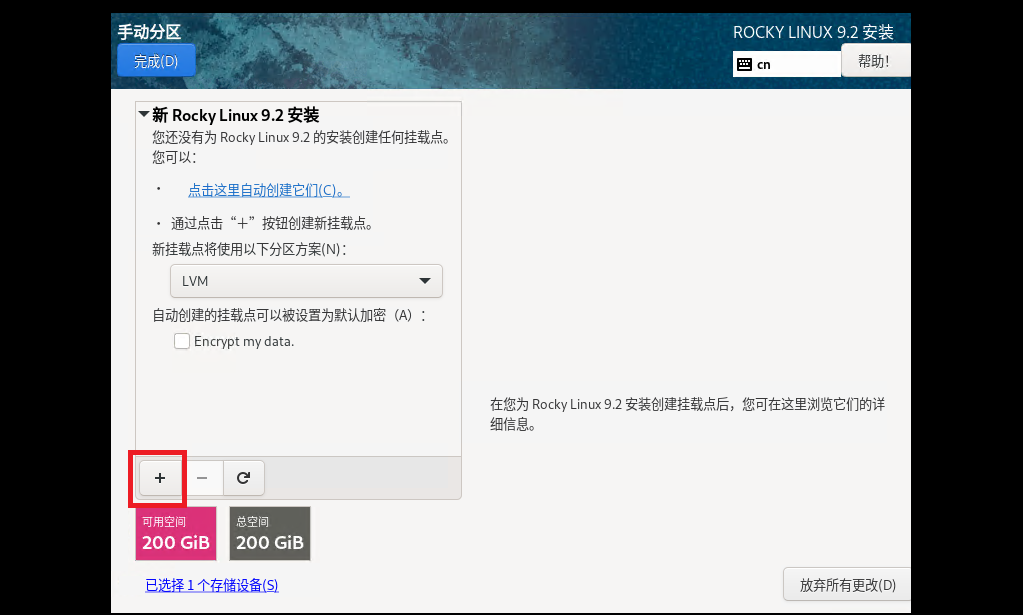
Task: Click the plus button to add mount point
Action: point(160,478)
